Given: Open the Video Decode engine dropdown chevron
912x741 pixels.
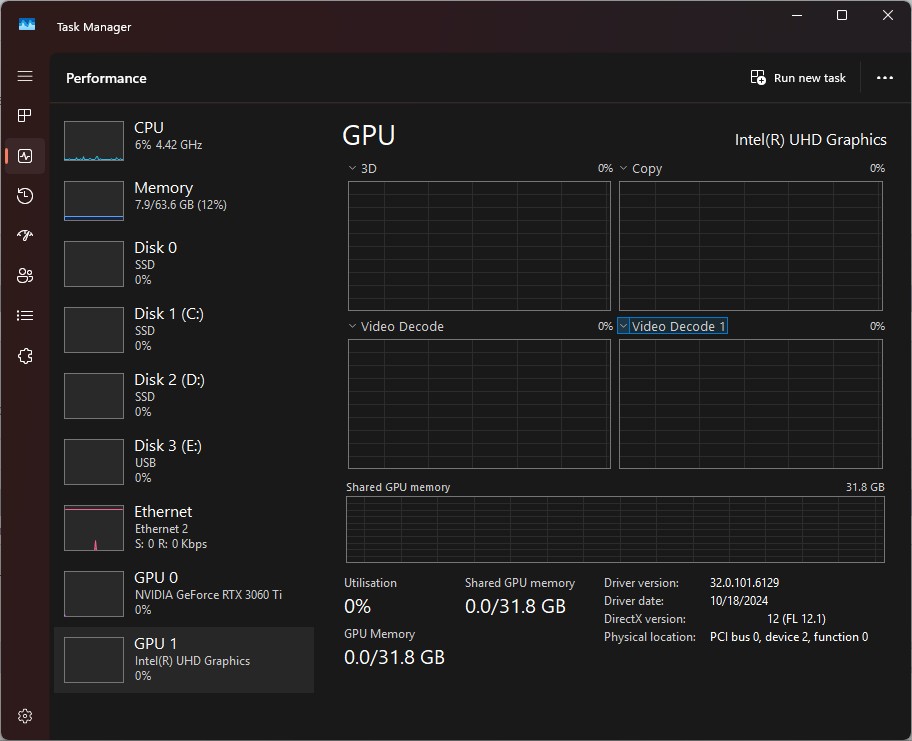Looking at the screenshot, I should 352,326.
